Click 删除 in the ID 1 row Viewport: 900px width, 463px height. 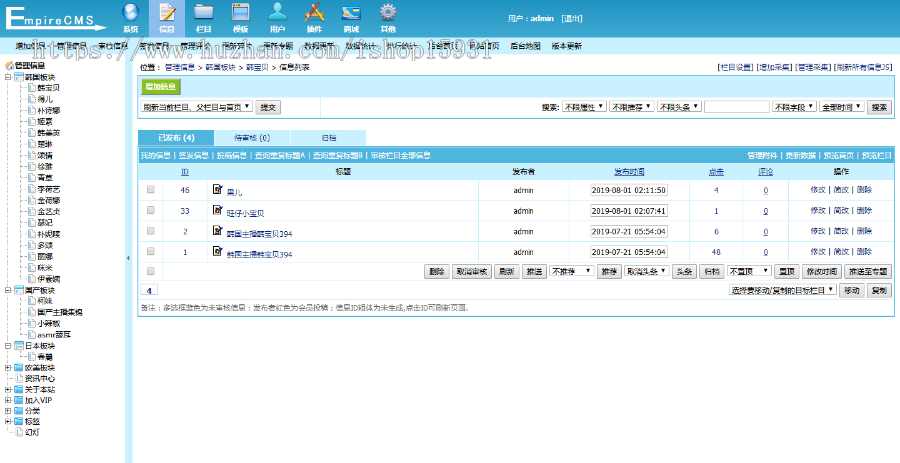point(864,252)
